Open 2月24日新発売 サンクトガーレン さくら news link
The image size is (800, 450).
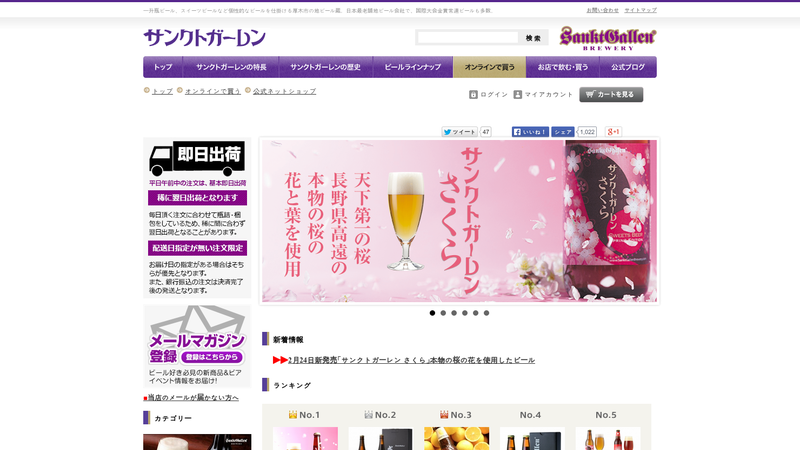tap(411, 360)
